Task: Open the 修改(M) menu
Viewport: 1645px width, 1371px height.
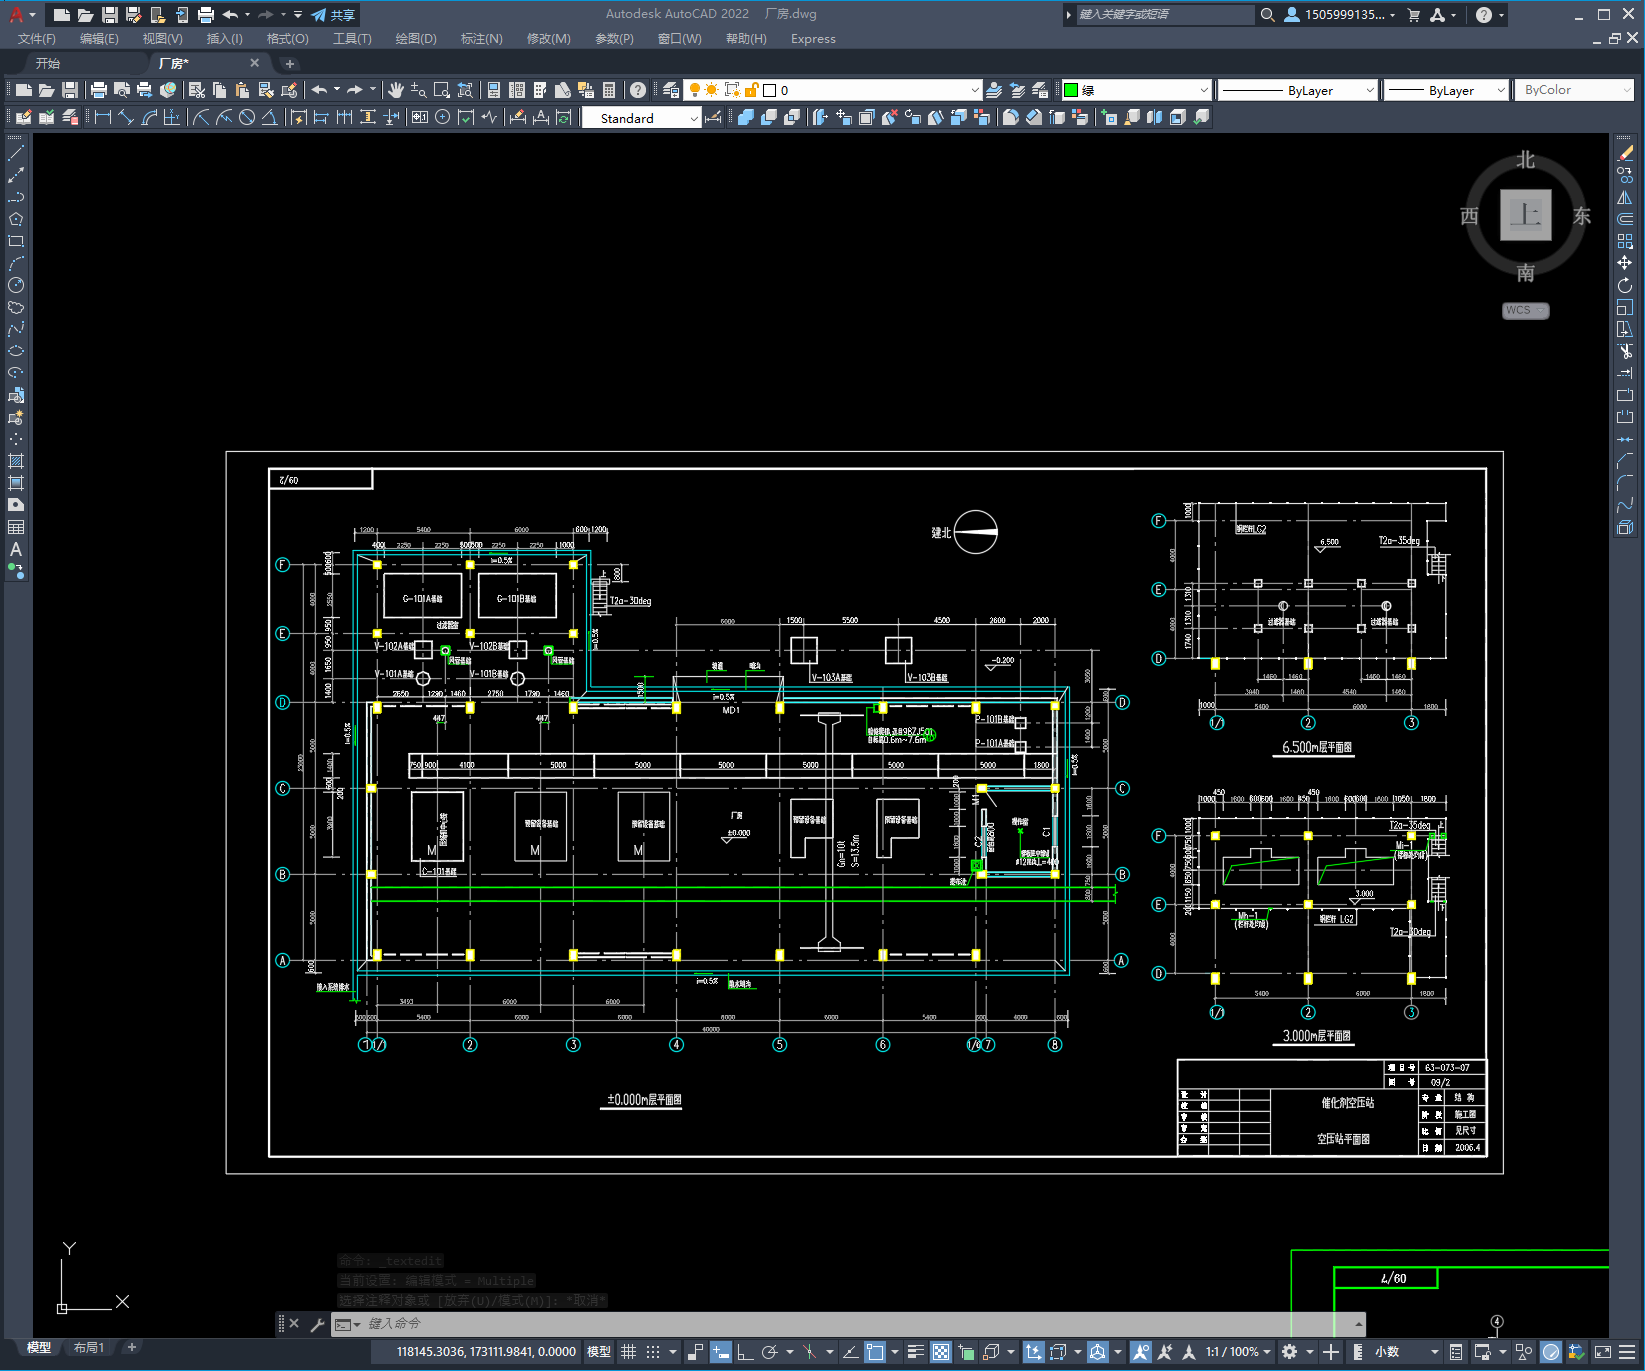Action: pyautogui.click(x=548, y=39)
